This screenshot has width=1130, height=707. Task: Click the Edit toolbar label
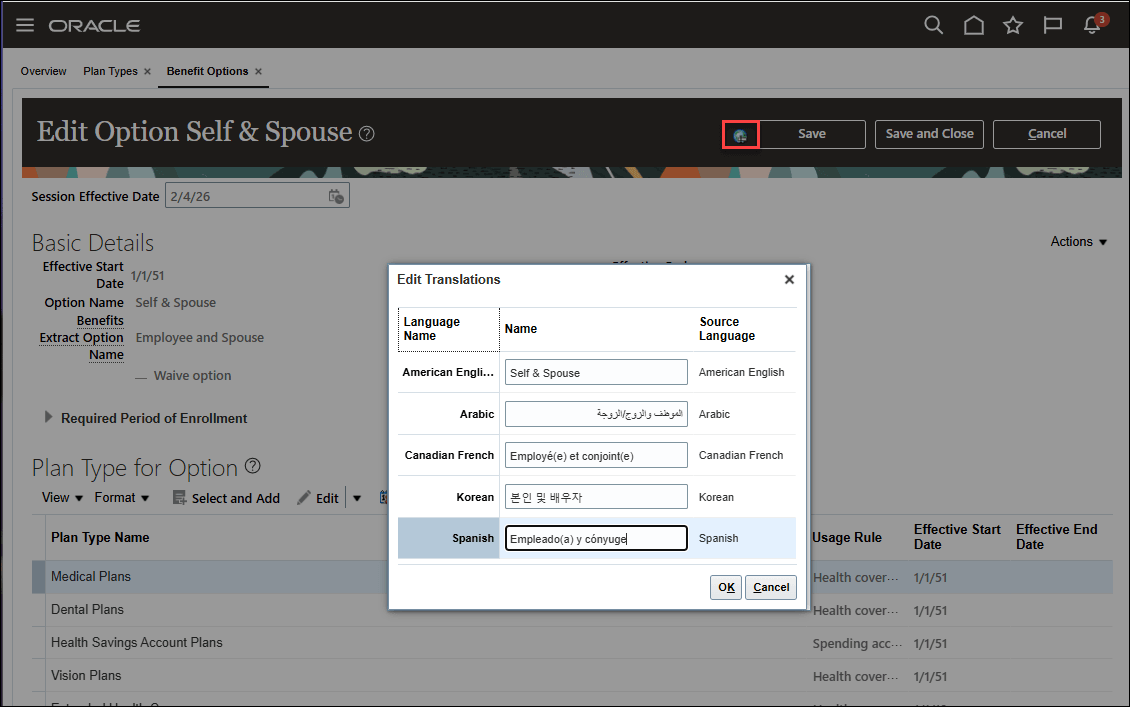click(327, 499)
